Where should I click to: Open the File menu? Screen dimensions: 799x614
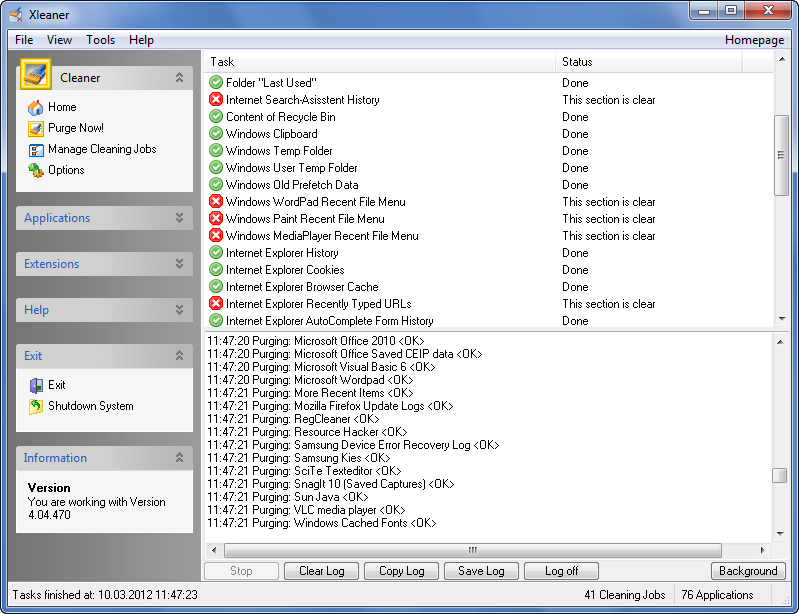(24, 40)
